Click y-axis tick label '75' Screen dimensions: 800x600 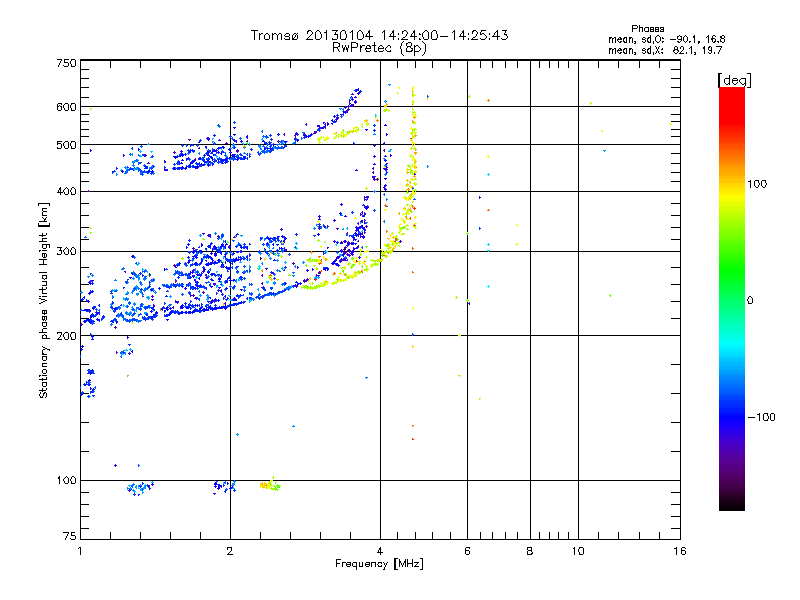pyautogui.click(x=70, y=536)
